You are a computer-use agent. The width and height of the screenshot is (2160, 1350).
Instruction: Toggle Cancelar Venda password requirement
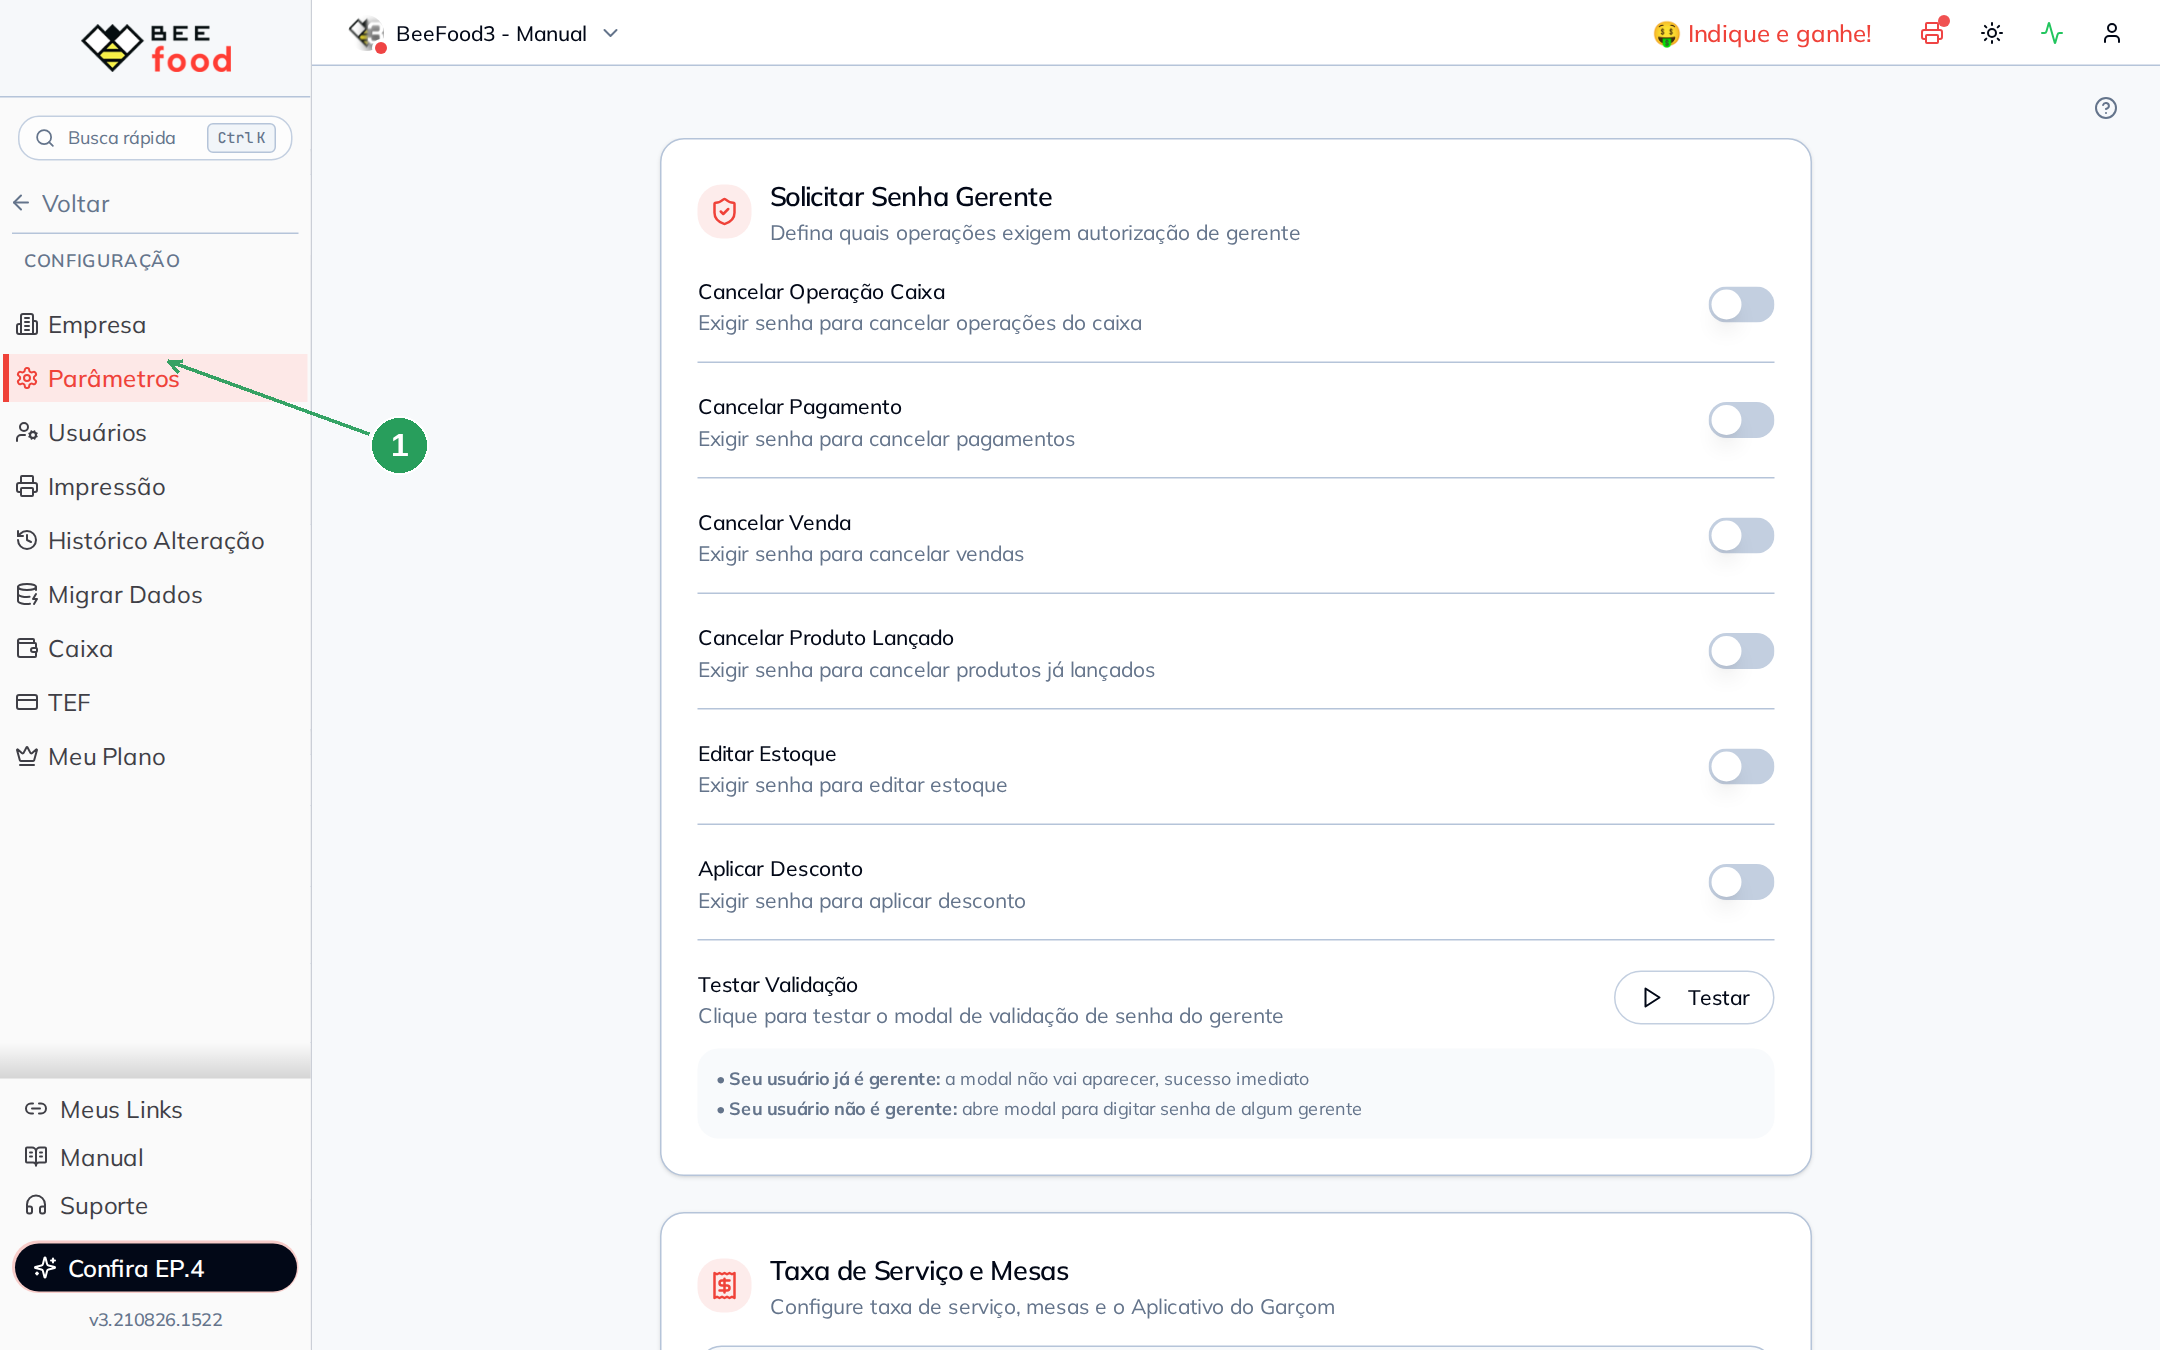tap(1741, 535)
